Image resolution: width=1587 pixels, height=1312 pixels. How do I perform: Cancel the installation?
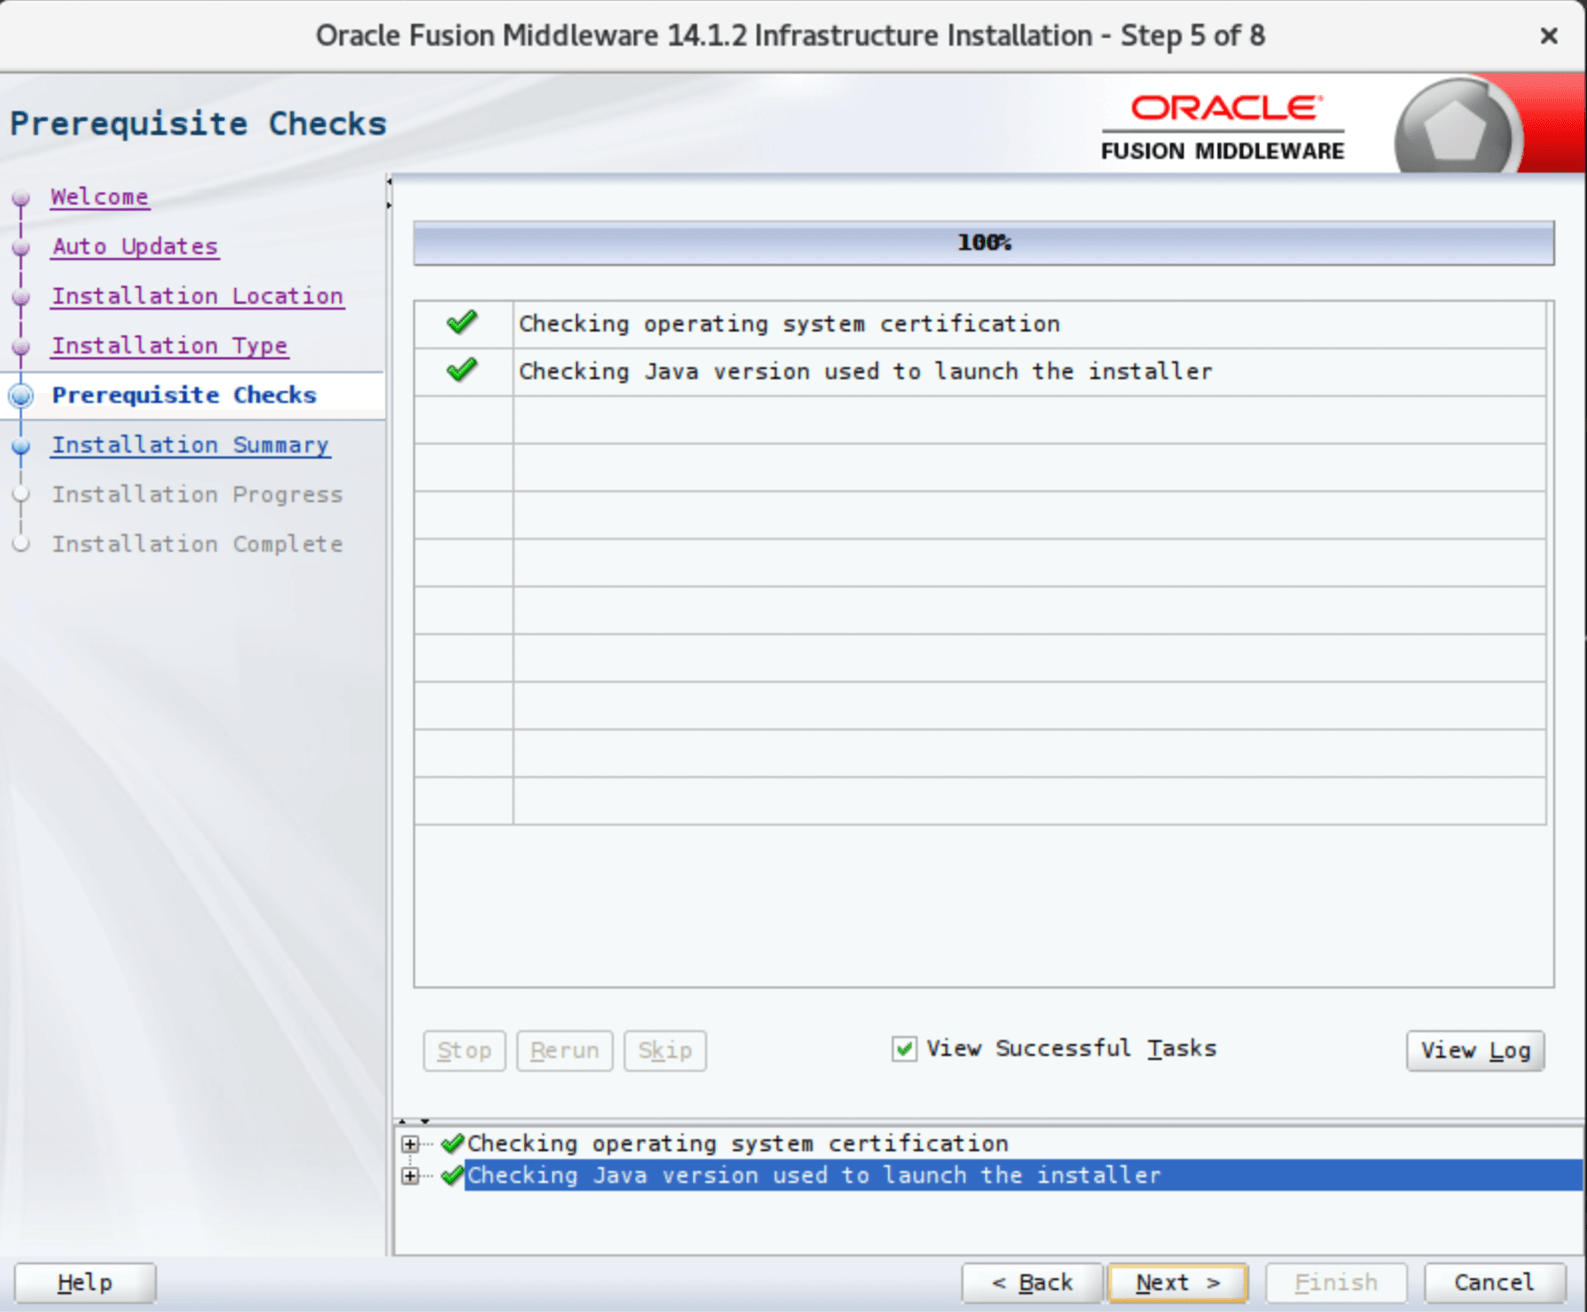[1494, 1282]
